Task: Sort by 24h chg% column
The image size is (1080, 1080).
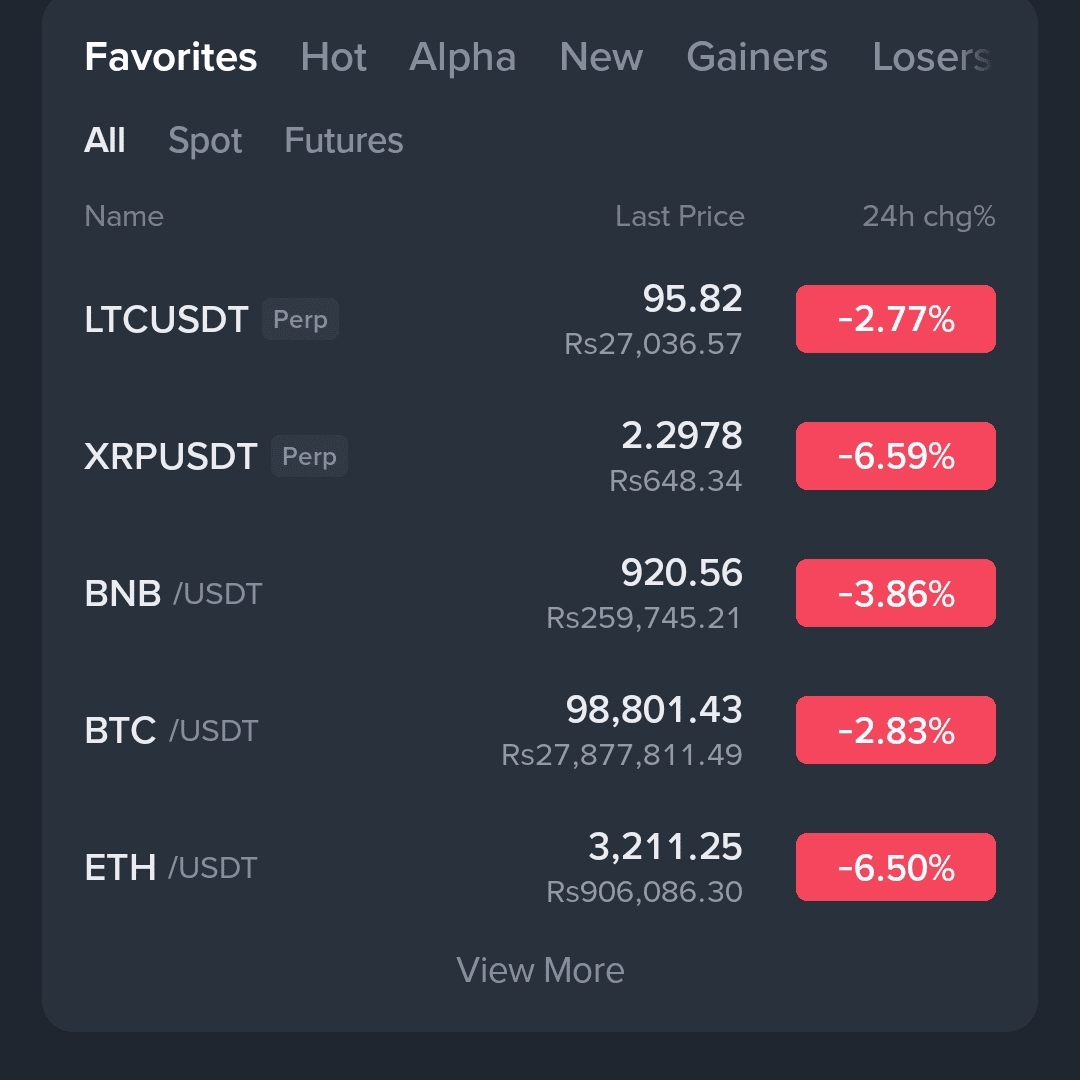Action: tap(928, 216)
